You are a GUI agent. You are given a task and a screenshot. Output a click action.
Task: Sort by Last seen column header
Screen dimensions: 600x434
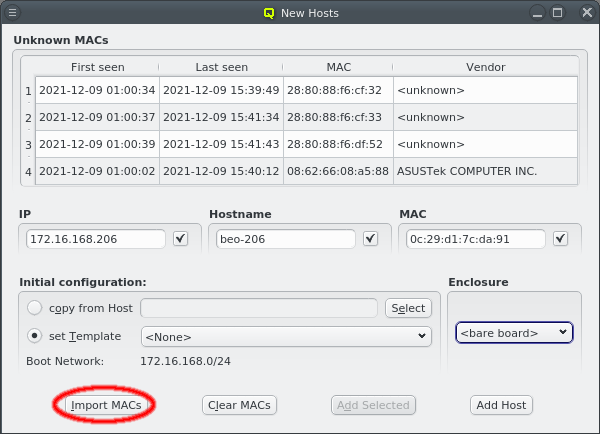tap(221, 67)
